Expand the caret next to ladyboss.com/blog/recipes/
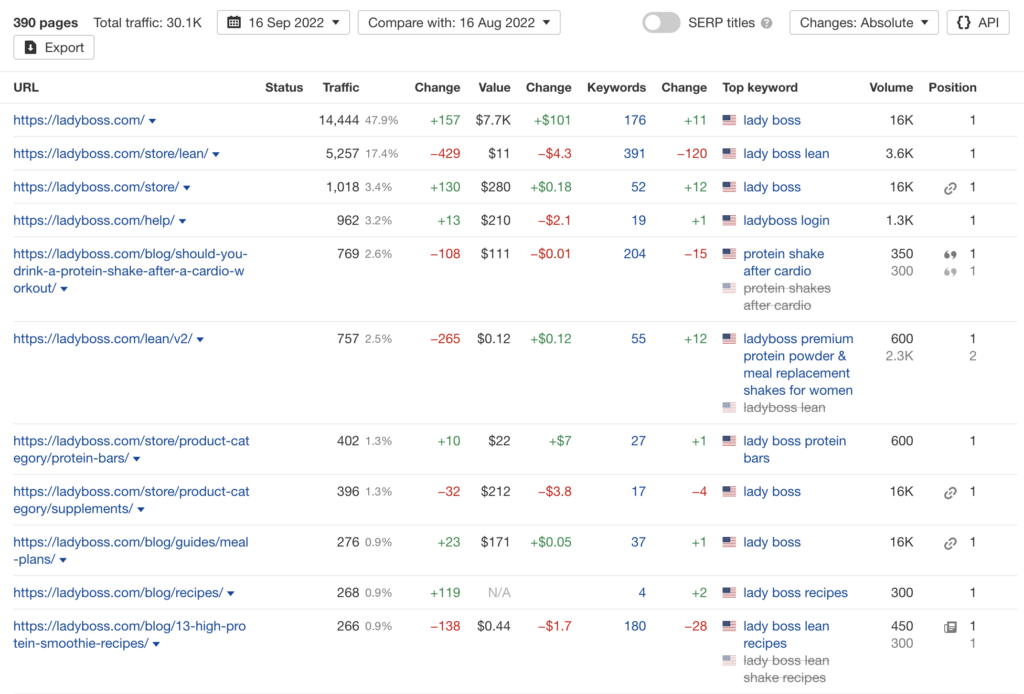Screen dimensions: 1024x694 pyautogui.click(x=231, y=593)
